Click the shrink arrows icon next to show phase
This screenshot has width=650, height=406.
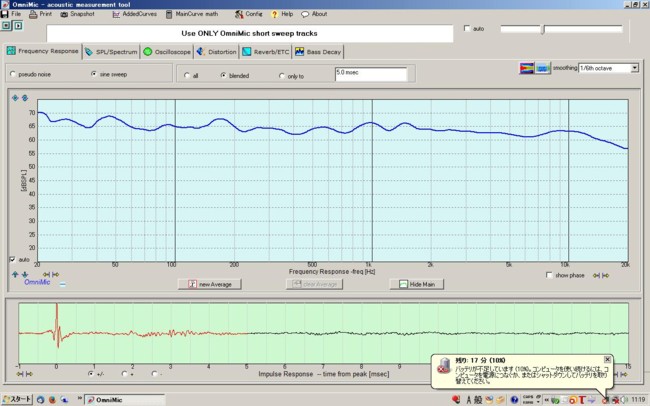coord(596,275)
